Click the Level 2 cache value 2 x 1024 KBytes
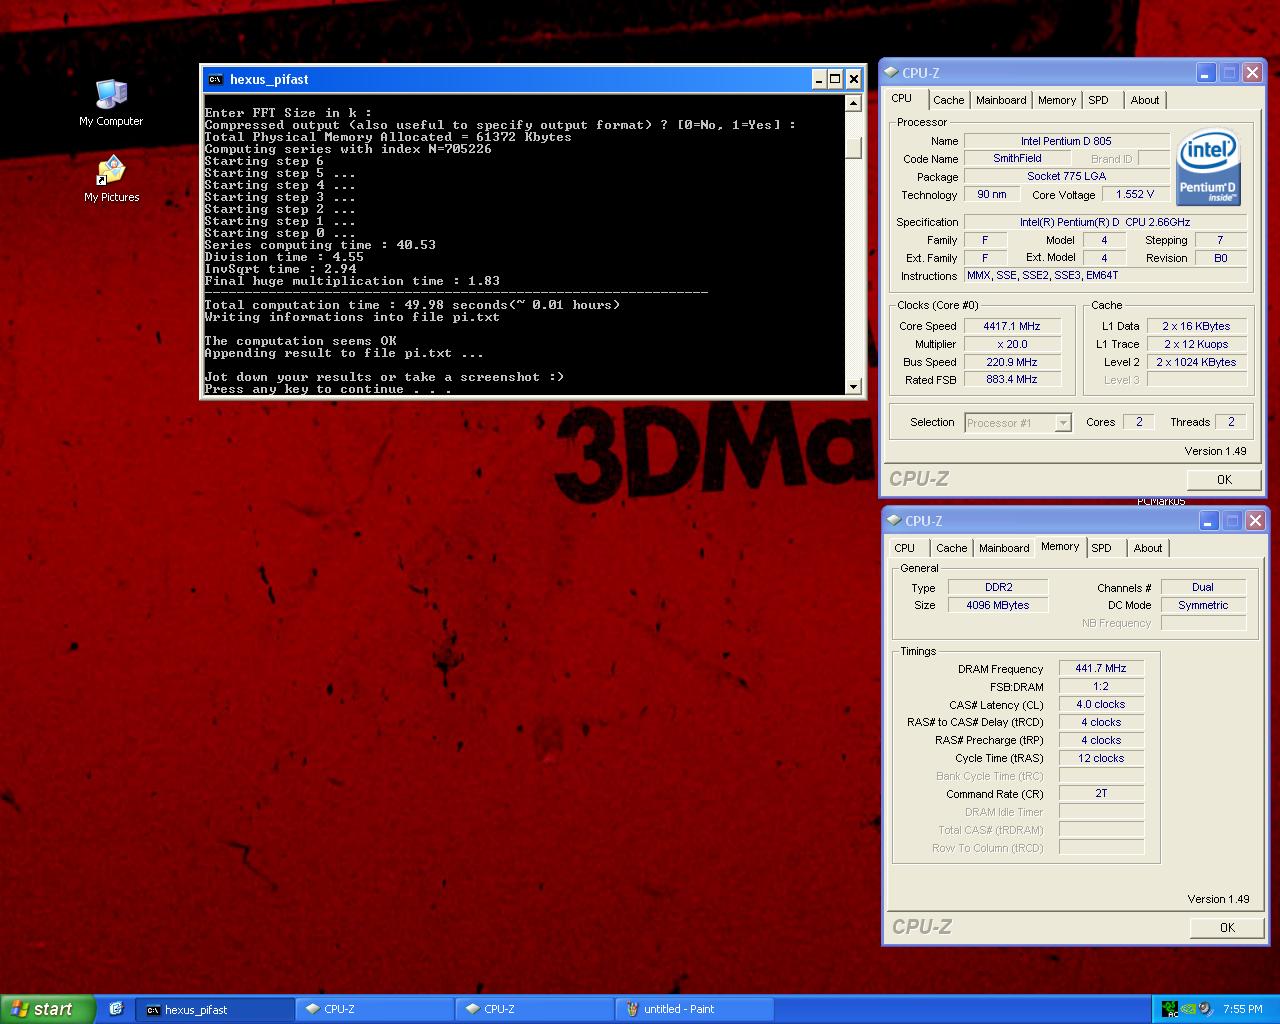Screen dimensions: 1280x1024 click(x=1196, y=362)
